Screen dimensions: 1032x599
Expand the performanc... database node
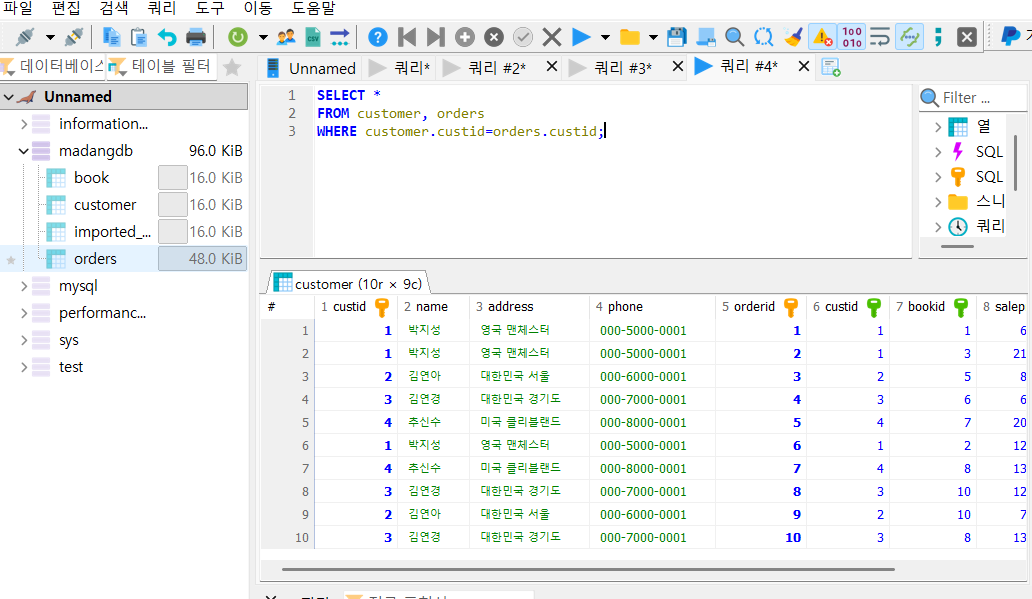point(24,313)
